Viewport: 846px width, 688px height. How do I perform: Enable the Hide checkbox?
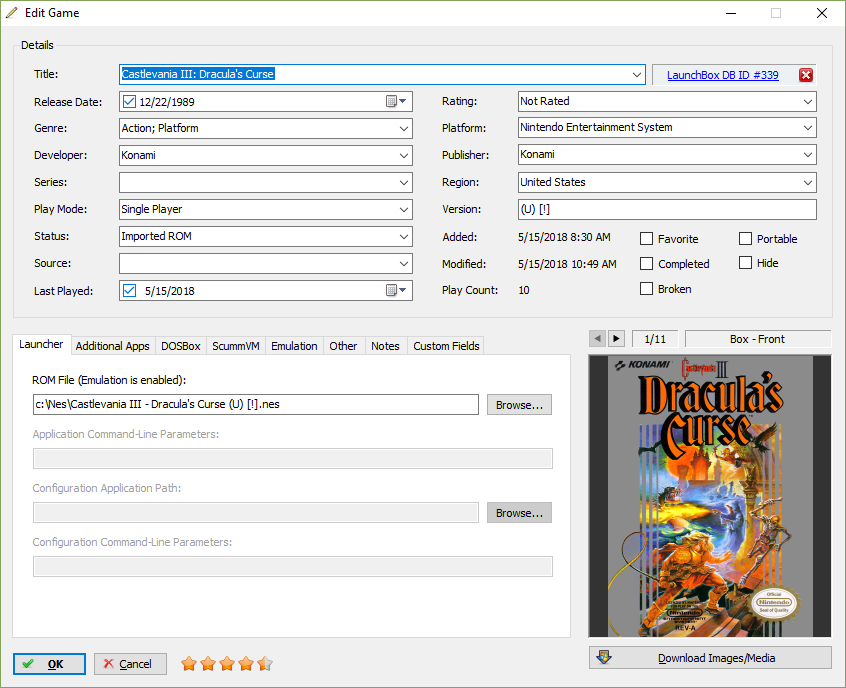[x=745, y=263]
